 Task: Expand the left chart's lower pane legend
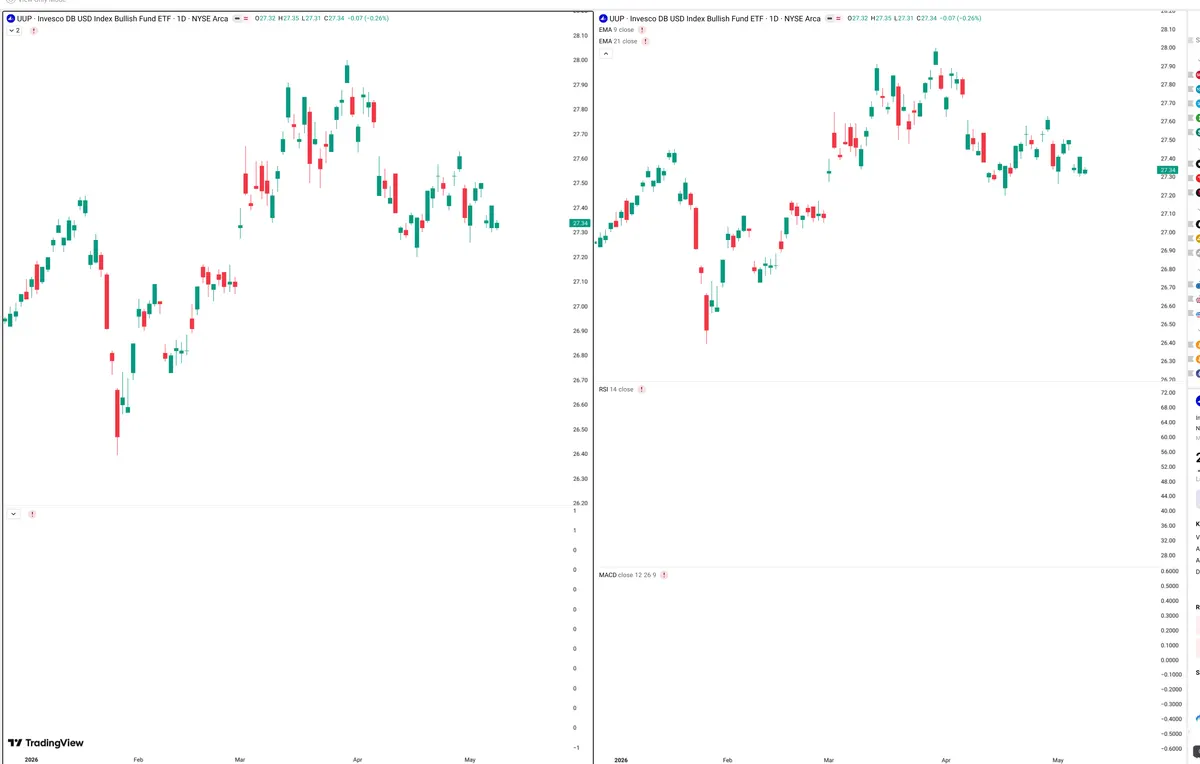(14, 514)
